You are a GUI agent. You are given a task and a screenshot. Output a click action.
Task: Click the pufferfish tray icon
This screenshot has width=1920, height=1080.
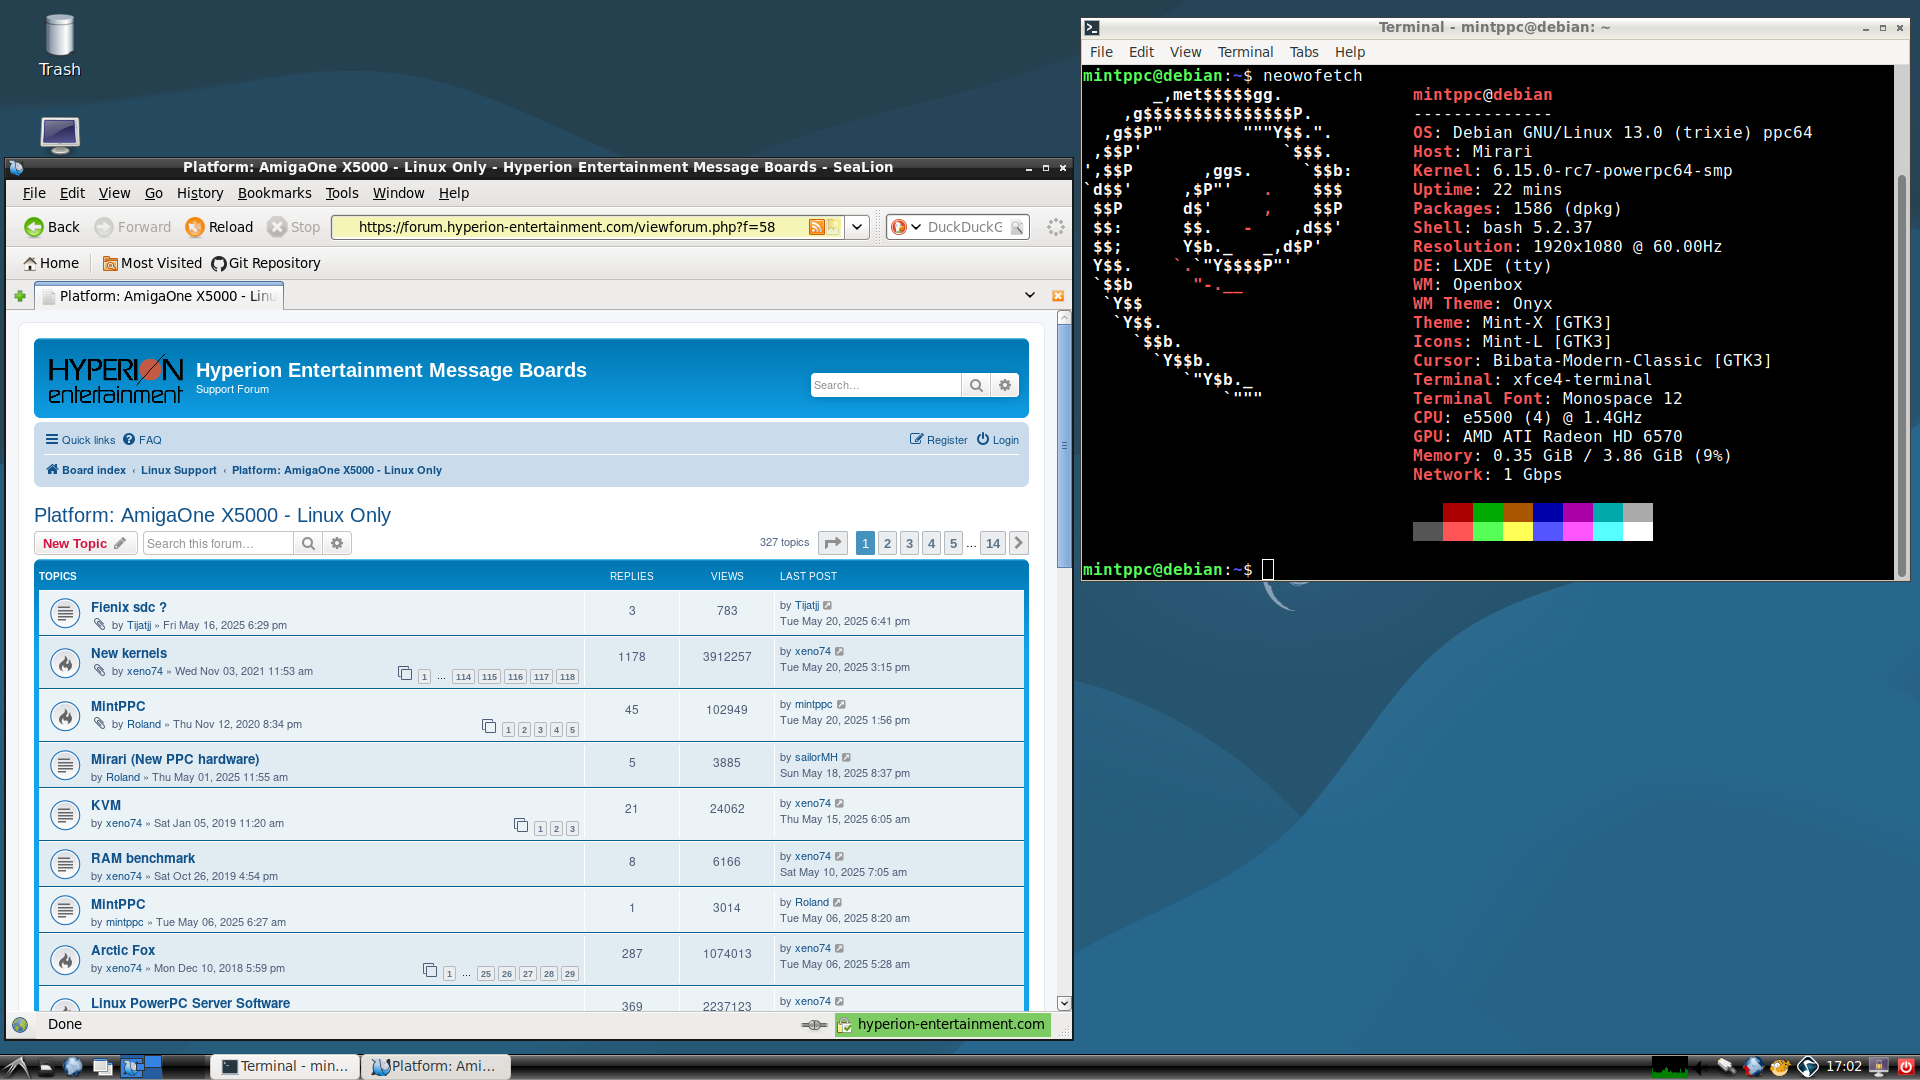(1780, 1066)
